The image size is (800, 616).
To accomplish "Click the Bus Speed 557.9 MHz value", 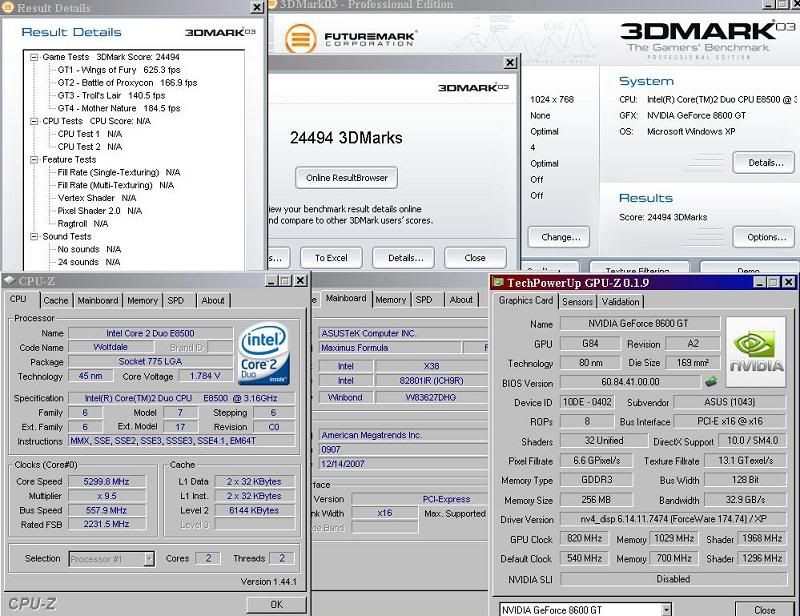I will coord(106,510).
